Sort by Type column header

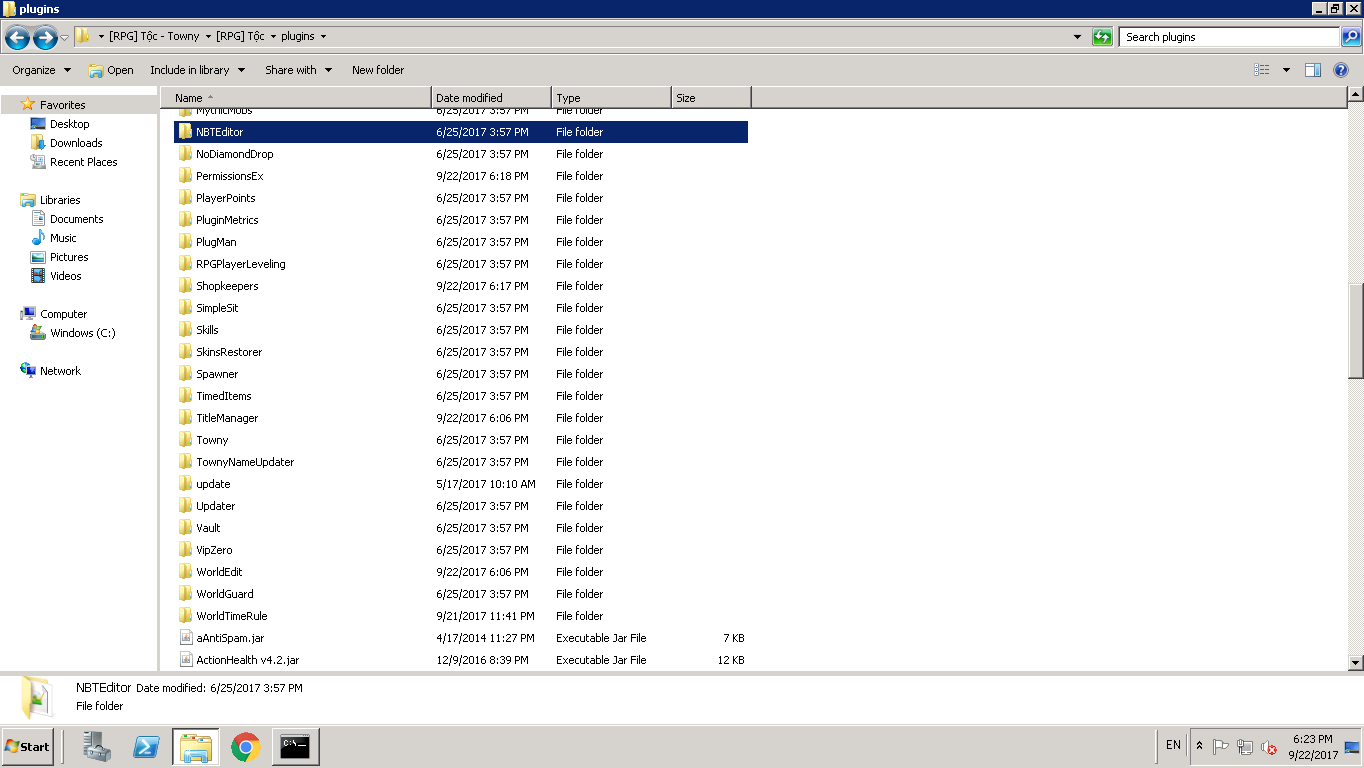tap(611, 98)
